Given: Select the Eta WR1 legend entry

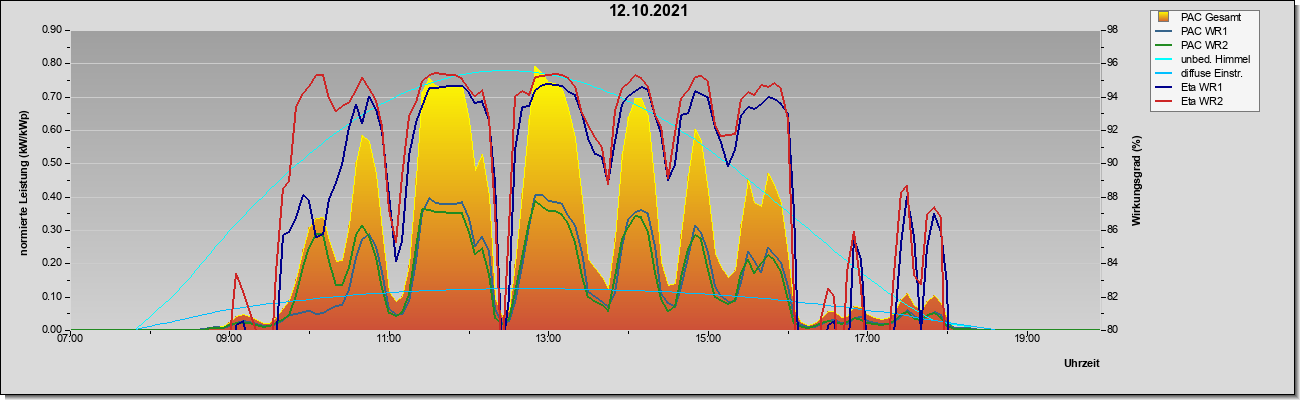Looking at the screenshot, I should tap(1194, 87).
